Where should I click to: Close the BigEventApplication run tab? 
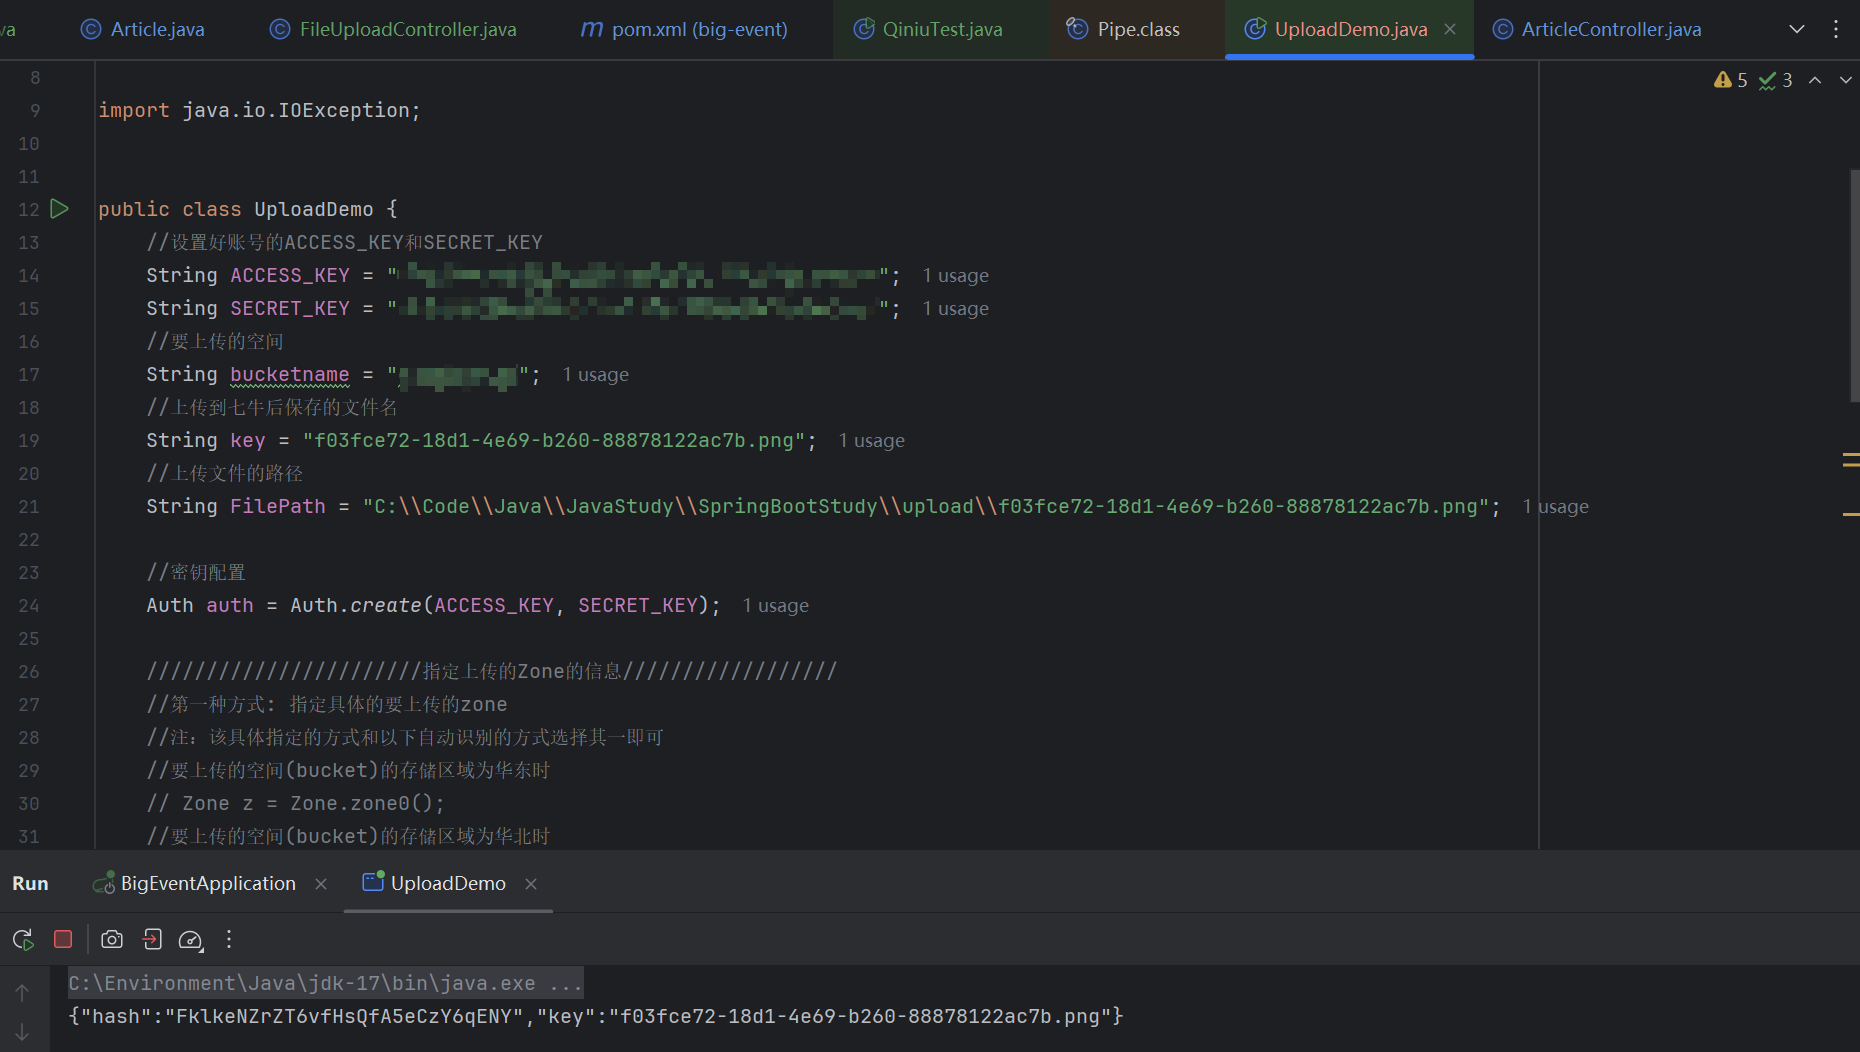321,884
